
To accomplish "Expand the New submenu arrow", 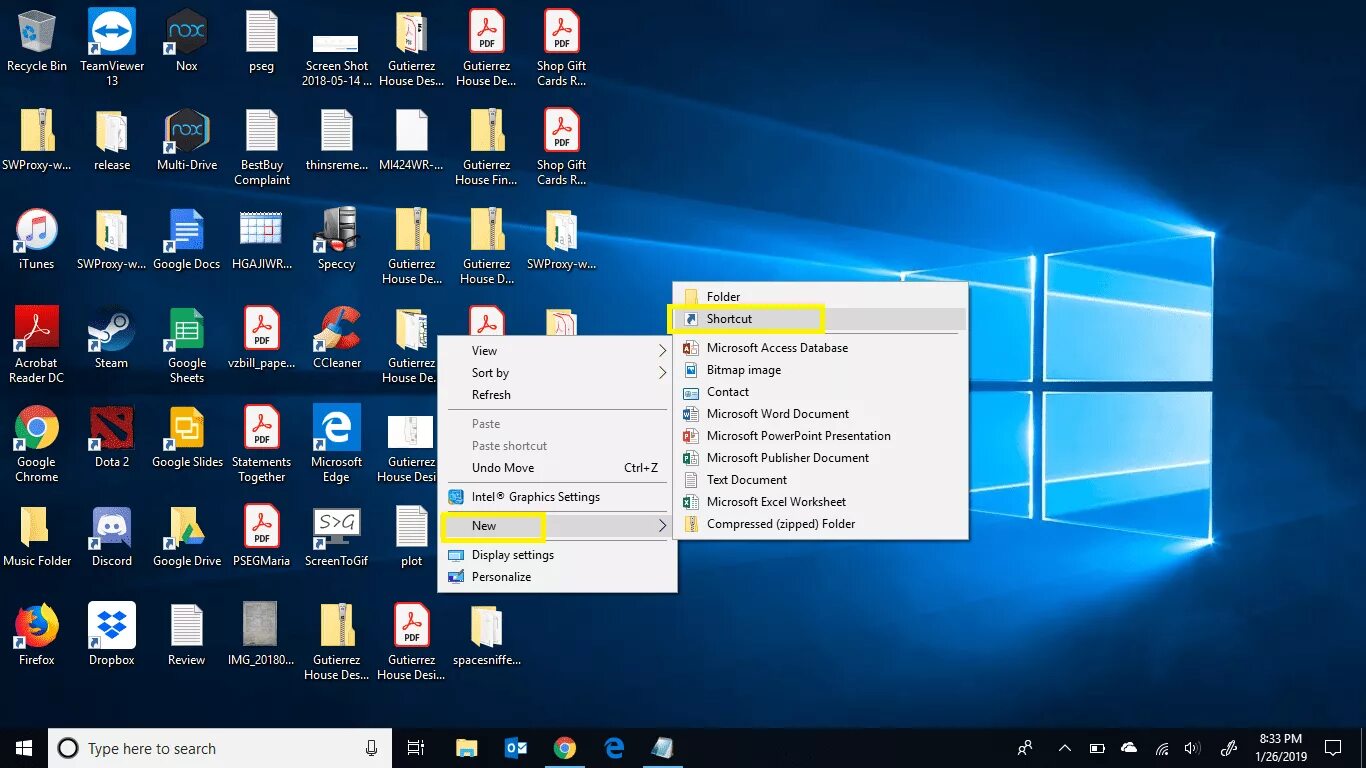I will (662, 526).
